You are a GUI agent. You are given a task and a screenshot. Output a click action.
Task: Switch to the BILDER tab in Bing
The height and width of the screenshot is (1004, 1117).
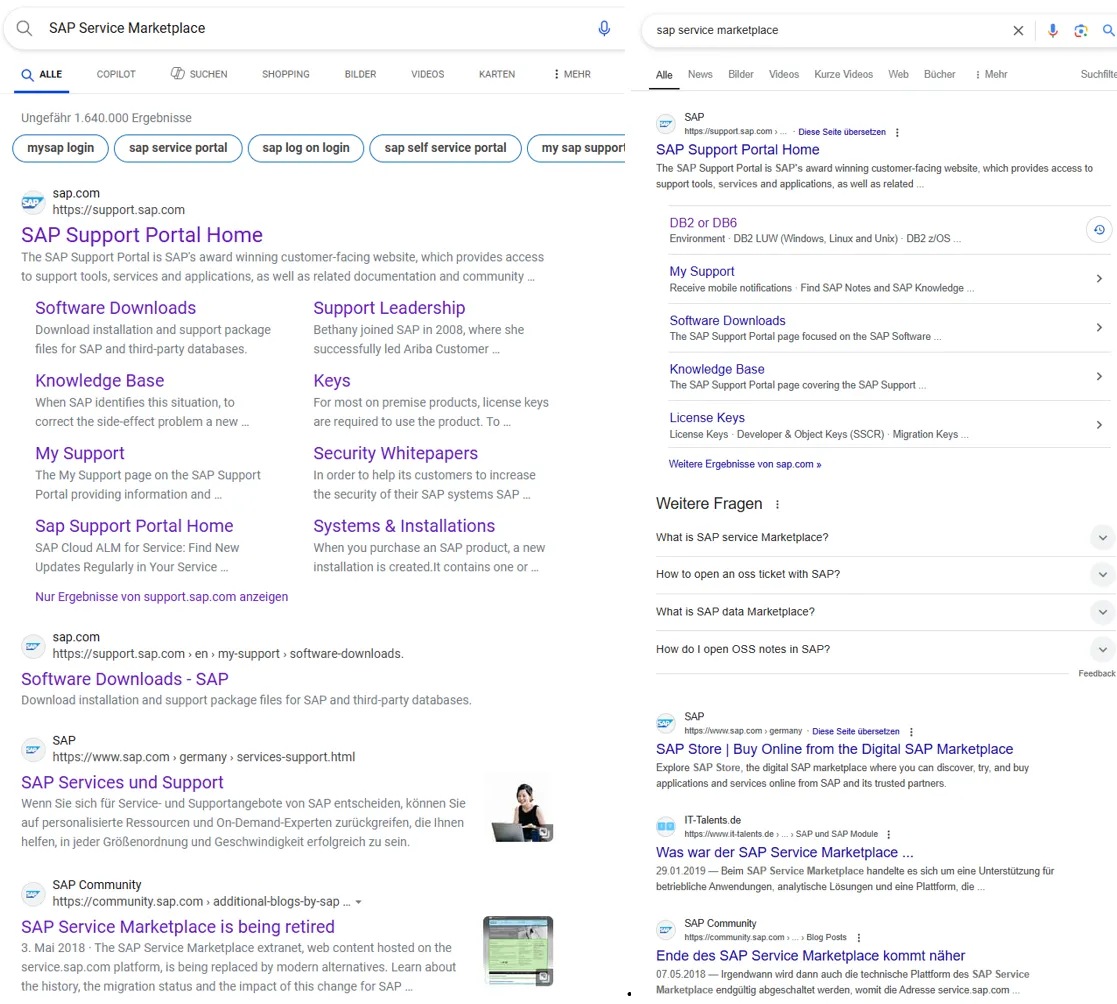point(360,74)
